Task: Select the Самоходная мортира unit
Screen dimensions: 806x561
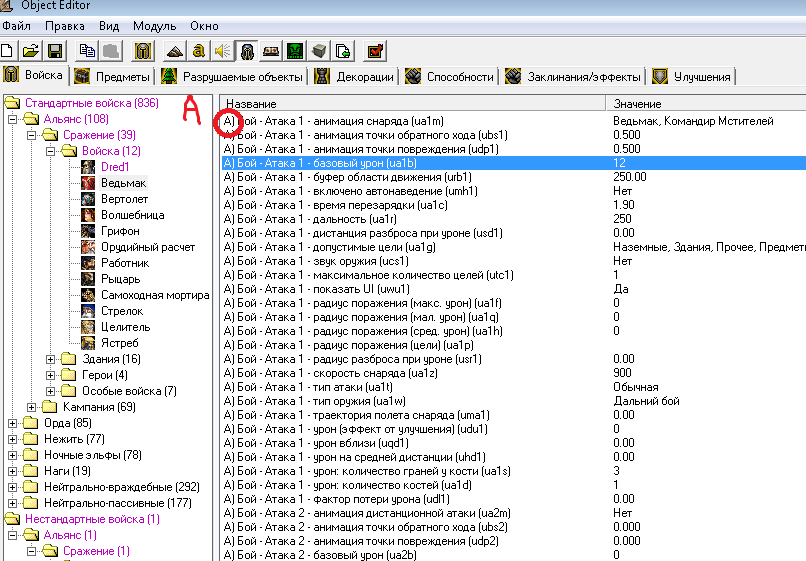Action: (x=155, y=294)
